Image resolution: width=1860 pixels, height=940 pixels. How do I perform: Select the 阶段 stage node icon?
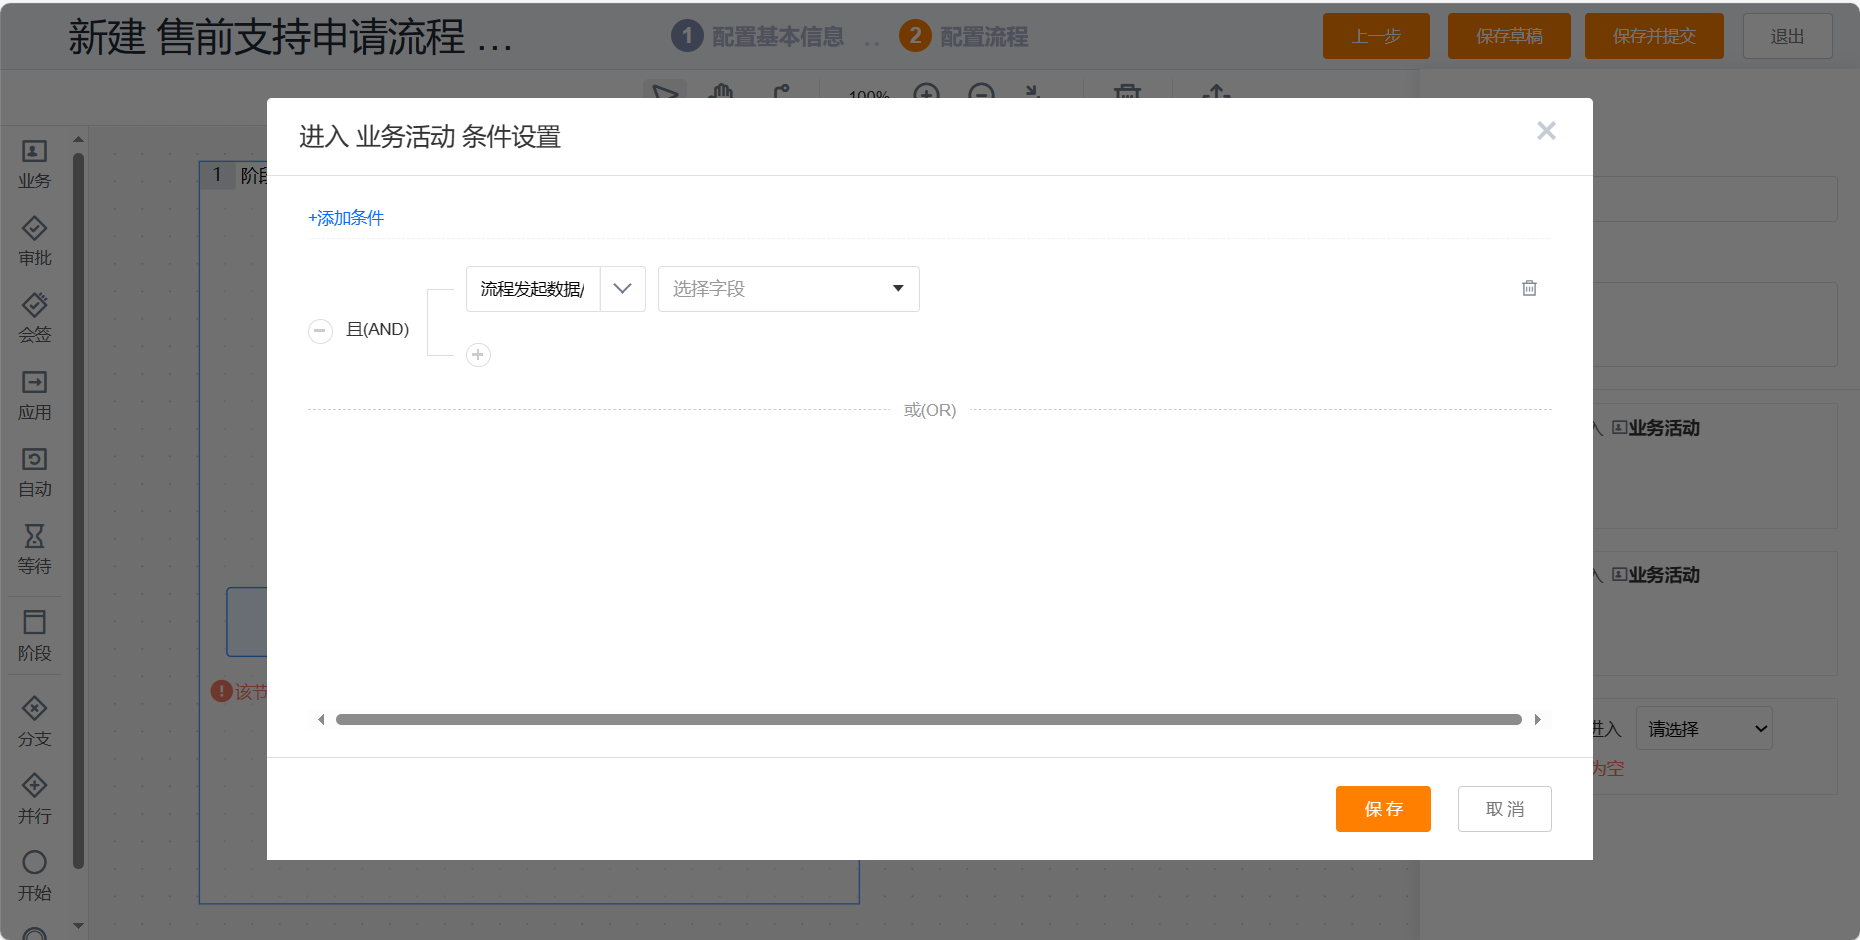[34, 622]
